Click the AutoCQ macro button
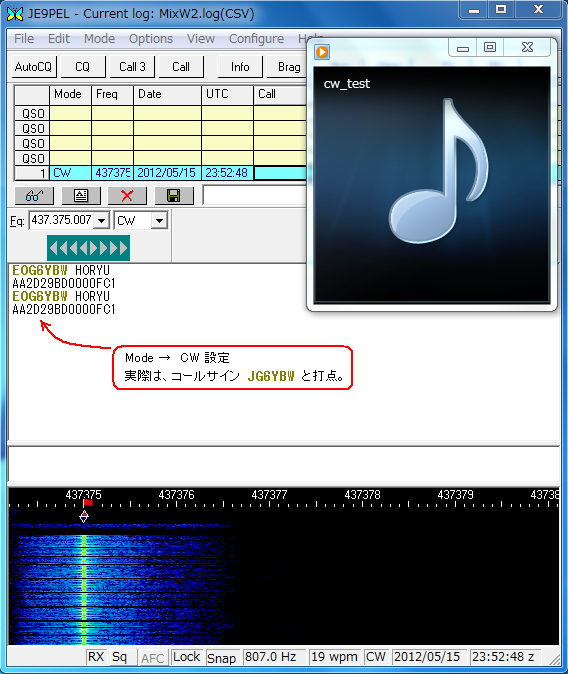Image resolution: width=568 pixels, height=674 pixels. coord(34,67)
